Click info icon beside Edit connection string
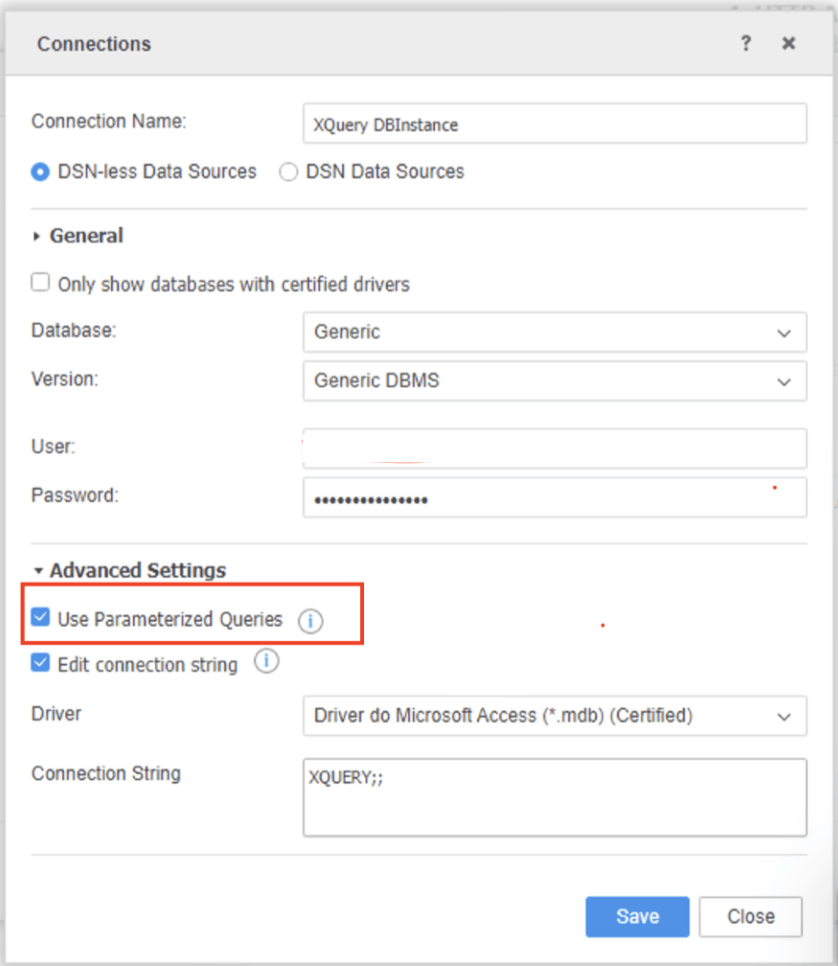This screenshot has height=966, width=838. [x=266, y=662]
